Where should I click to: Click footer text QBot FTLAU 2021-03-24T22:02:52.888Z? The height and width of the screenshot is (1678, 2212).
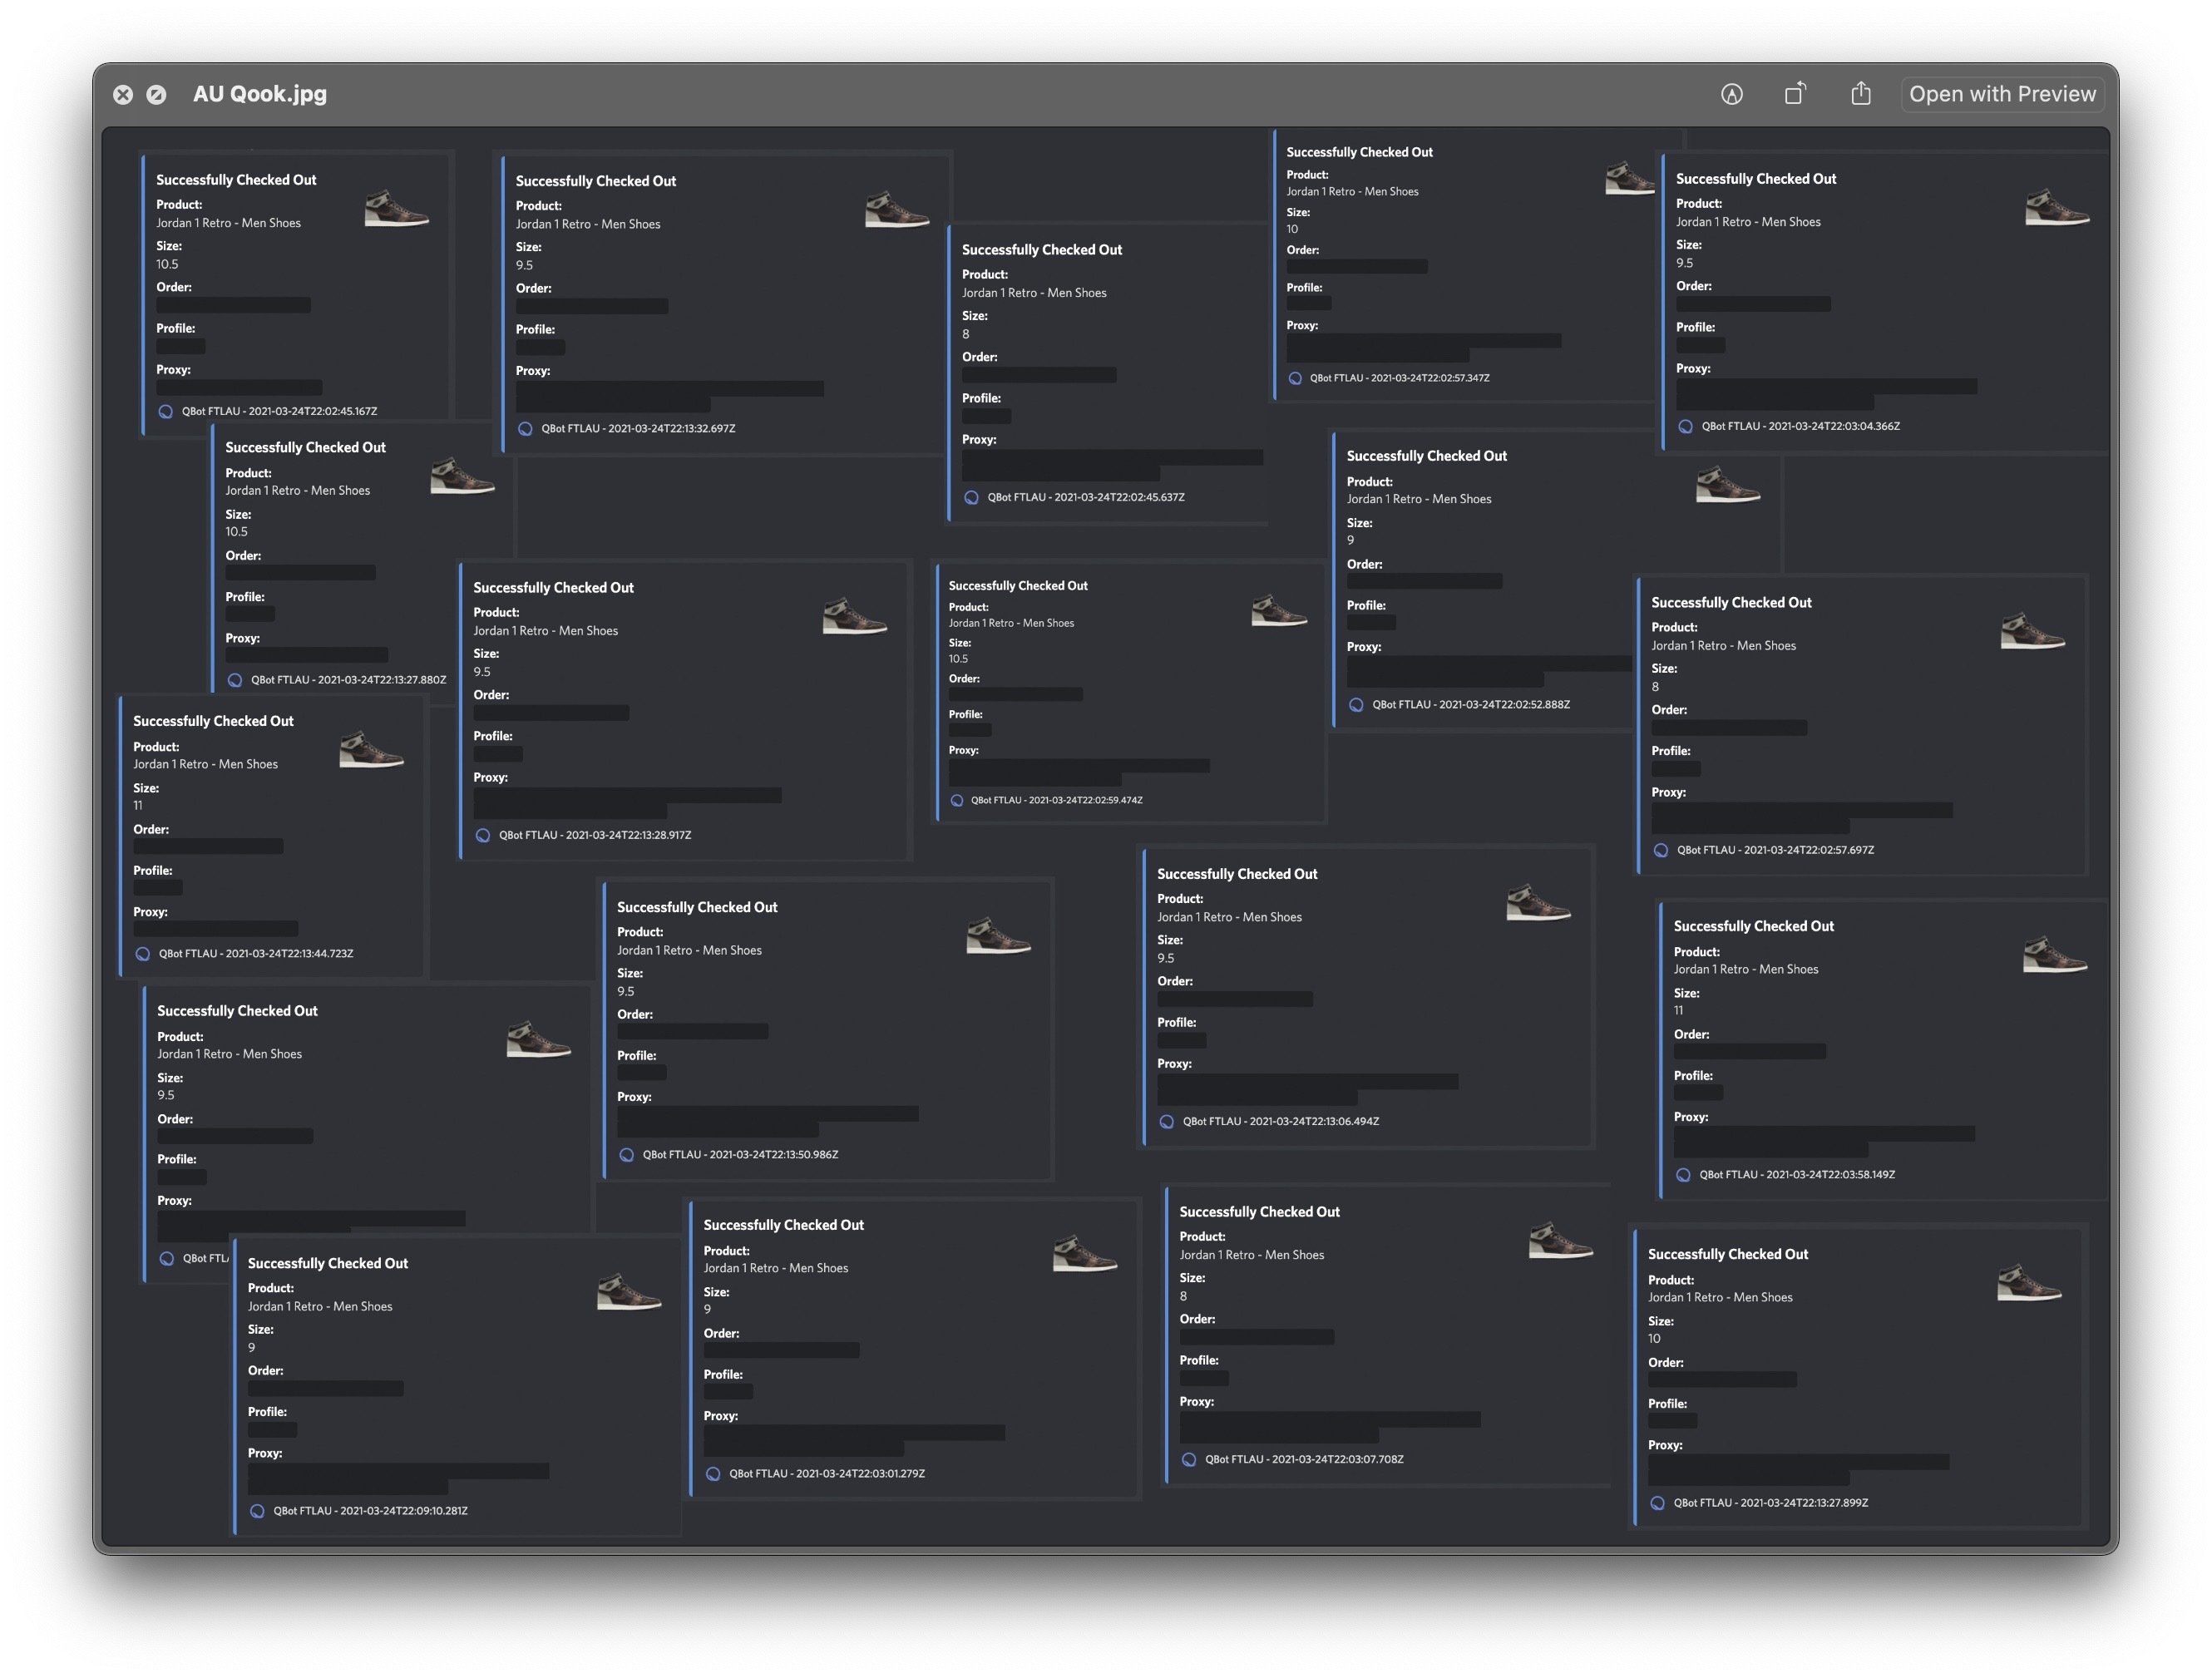point(1470,705)
